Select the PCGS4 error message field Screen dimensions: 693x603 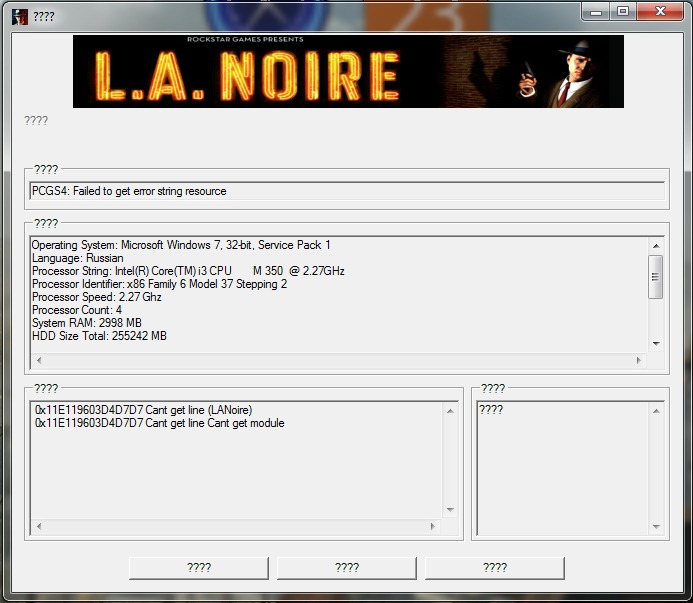pos(347,191)
